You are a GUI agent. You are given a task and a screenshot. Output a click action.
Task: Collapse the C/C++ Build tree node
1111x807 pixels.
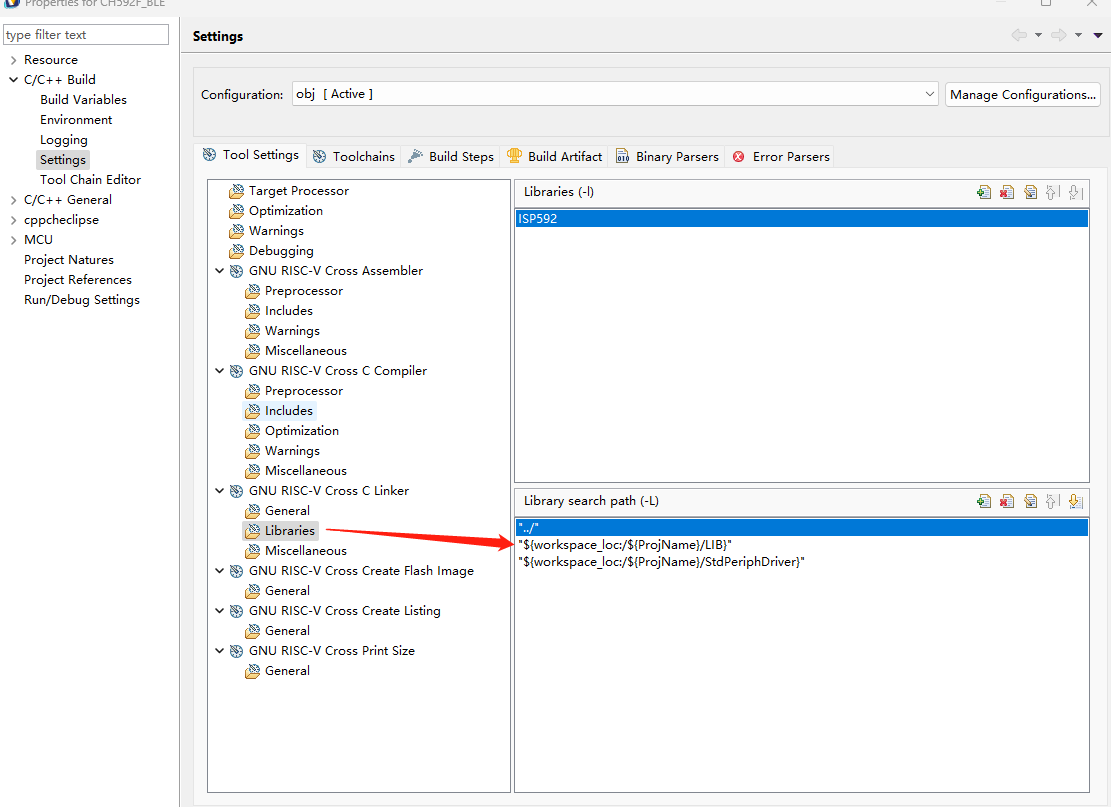(13, 80)
